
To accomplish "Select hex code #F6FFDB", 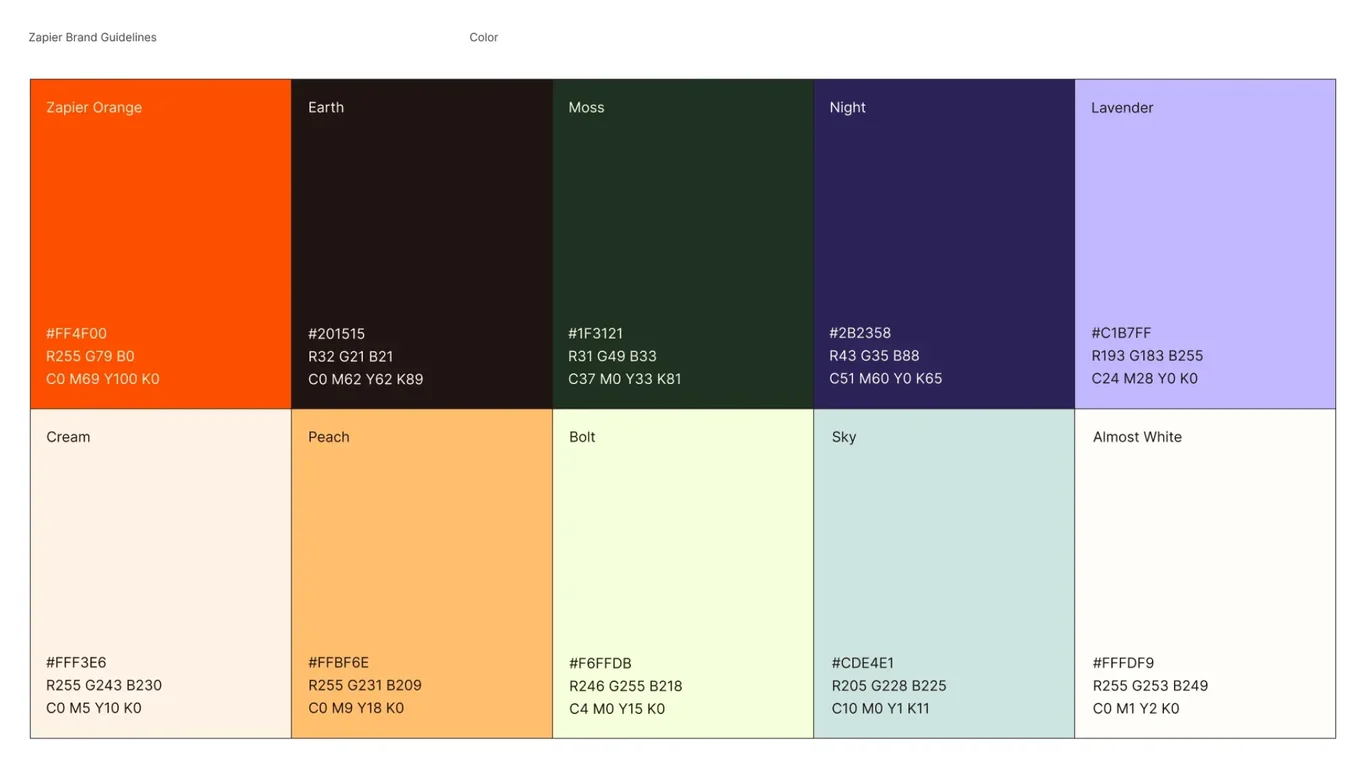I will 600,663.
